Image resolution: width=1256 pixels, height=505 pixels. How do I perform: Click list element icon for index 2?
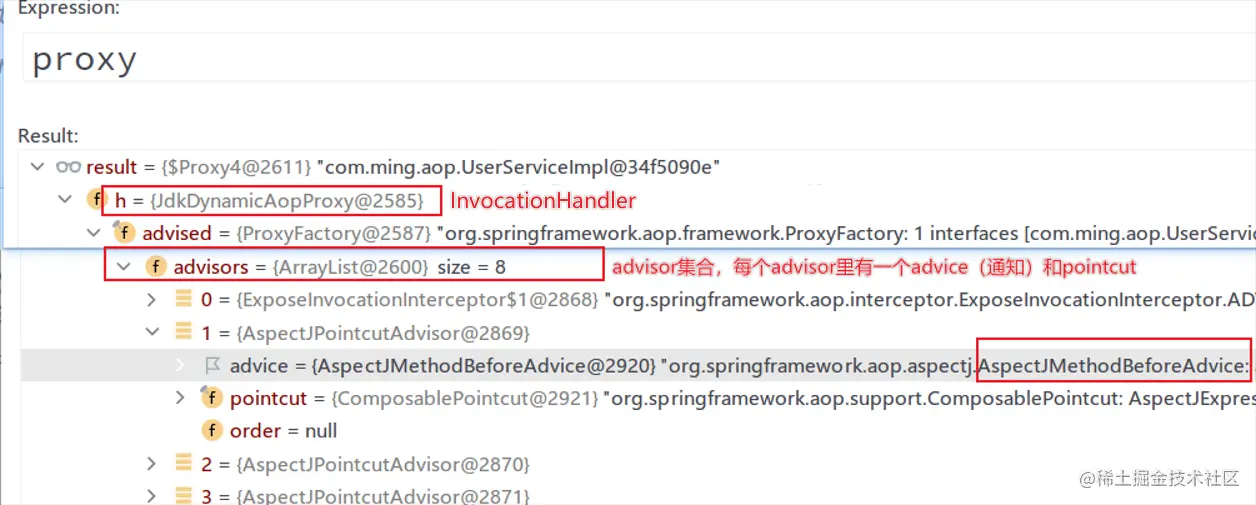click(x=183, y=463)
